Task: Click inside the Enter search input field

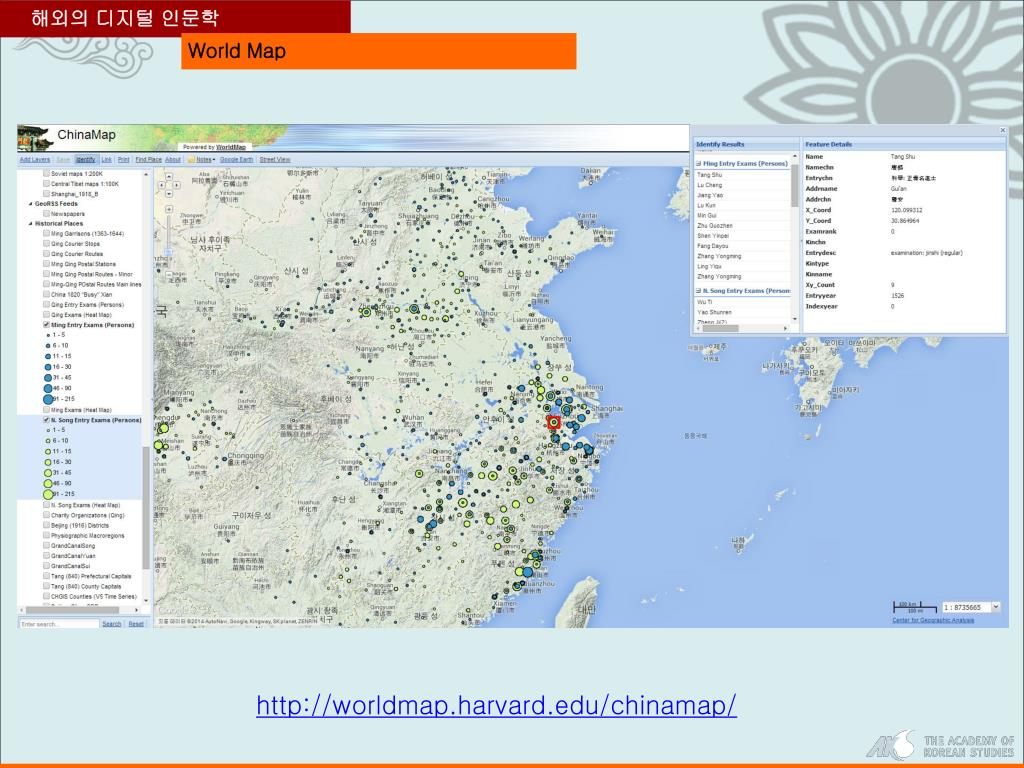Action: 59,624
